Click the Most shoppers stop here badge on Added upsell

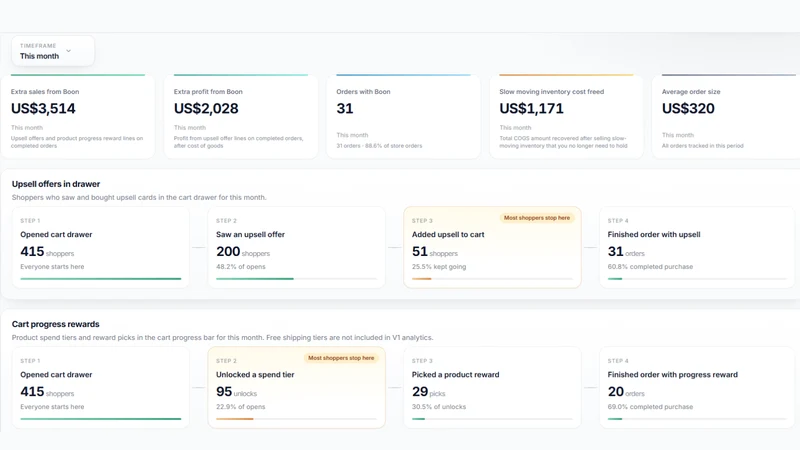[x=537, y=218]
